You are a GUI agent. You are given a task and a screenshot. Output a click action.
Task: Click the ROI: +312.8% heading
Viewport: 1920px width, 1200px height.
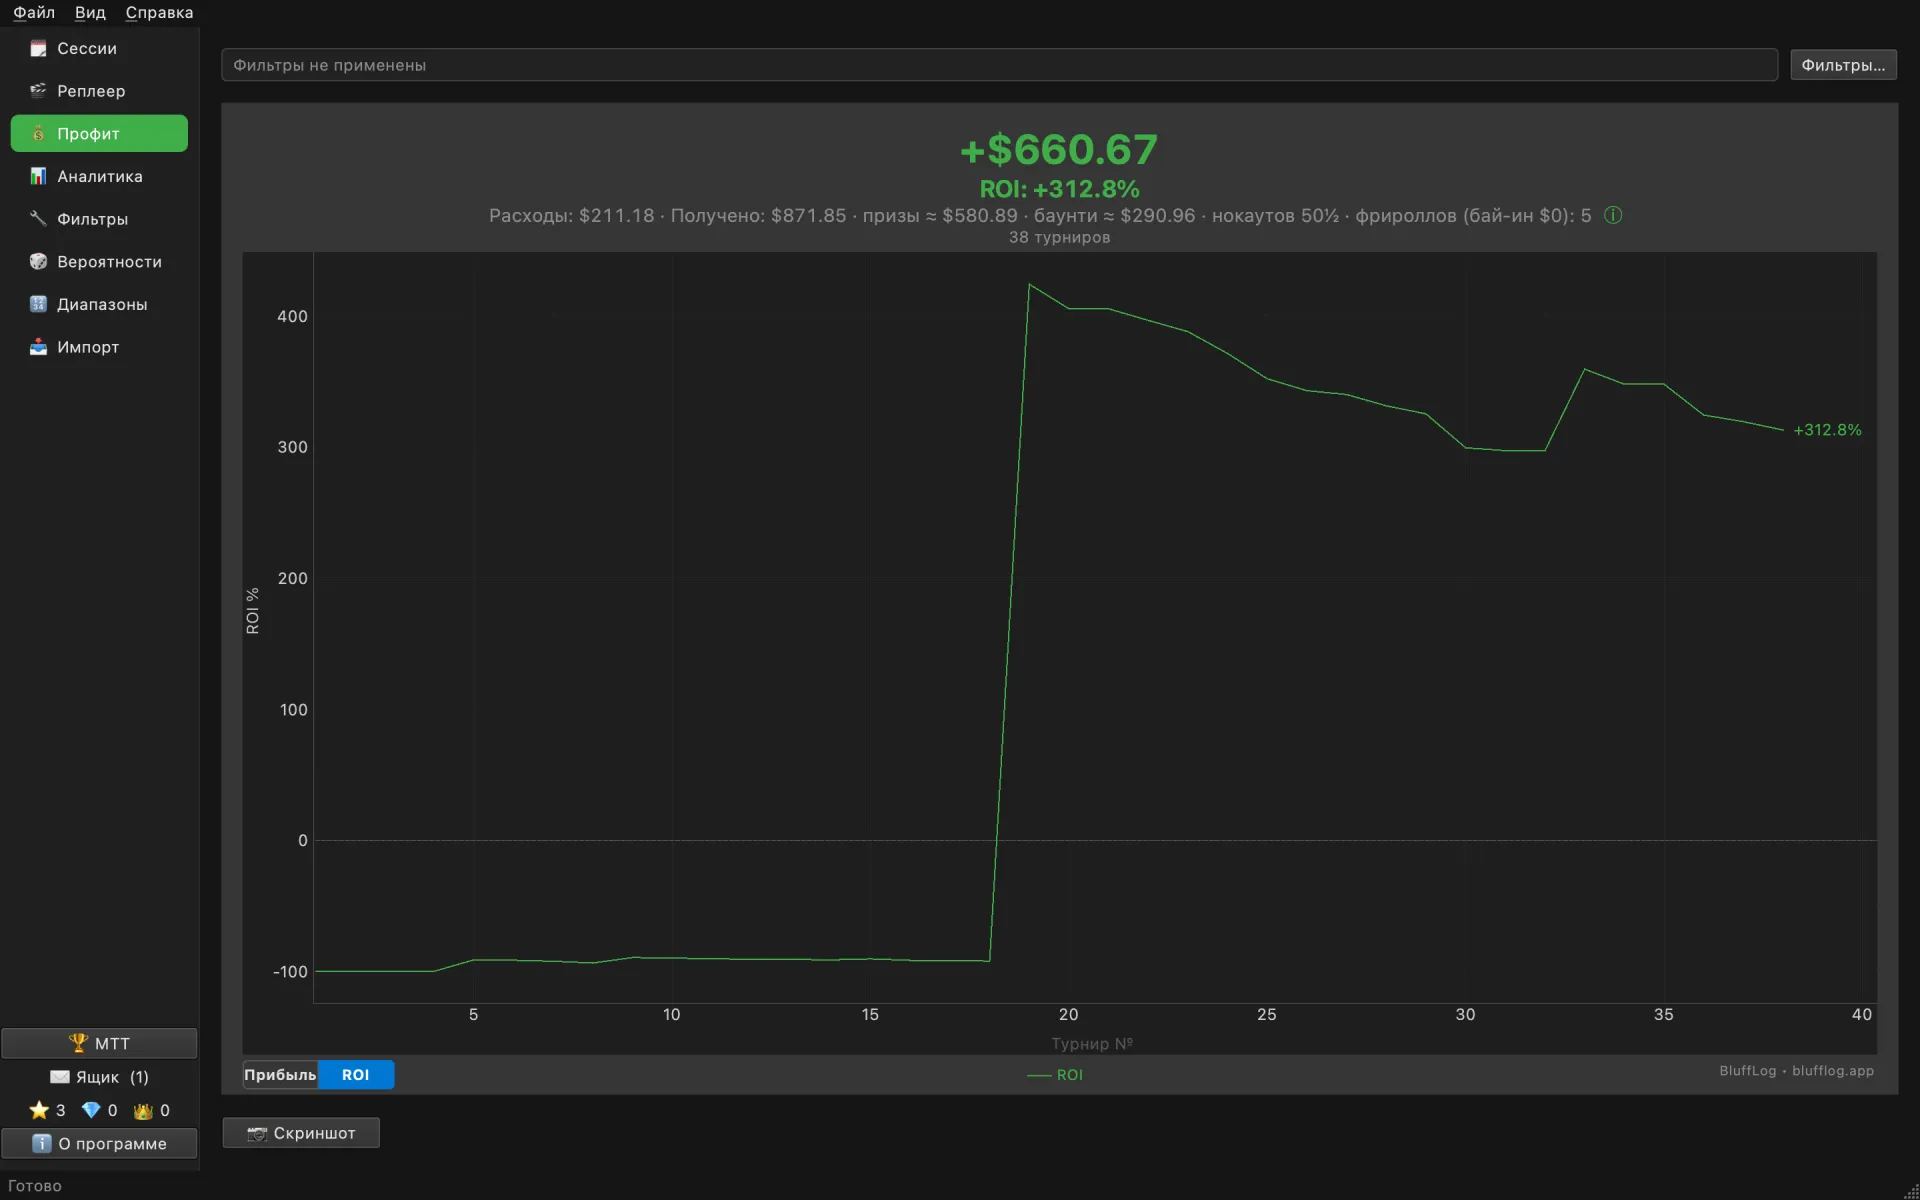pos(1059,189)
